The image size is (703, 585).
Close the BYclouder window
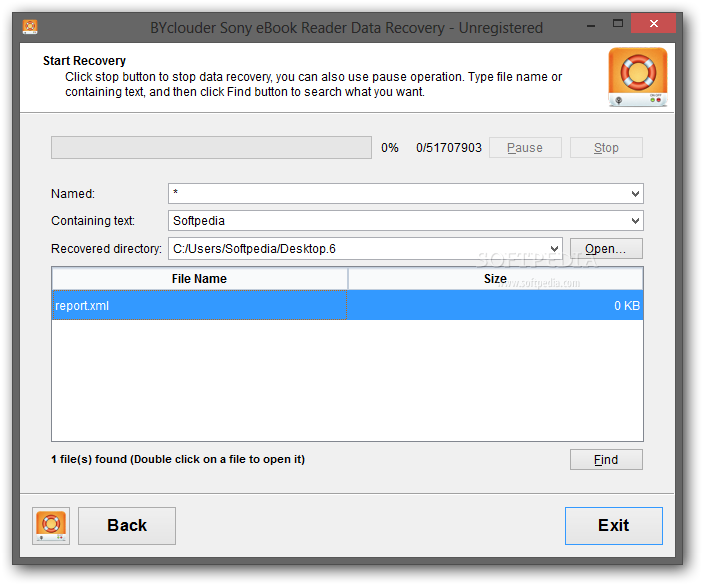653,23
